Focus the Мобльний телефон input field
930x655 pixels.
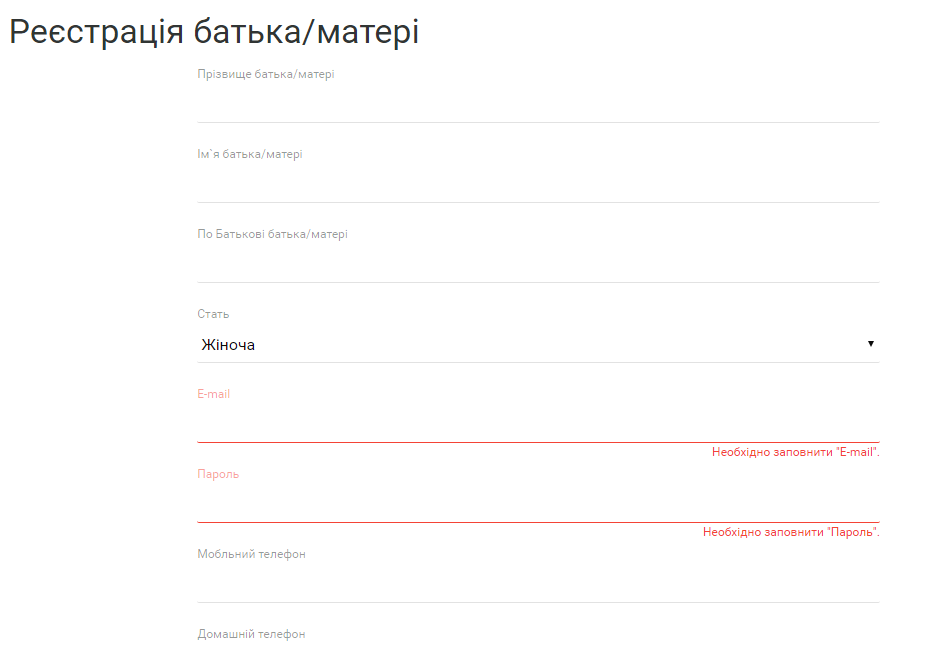538,585
